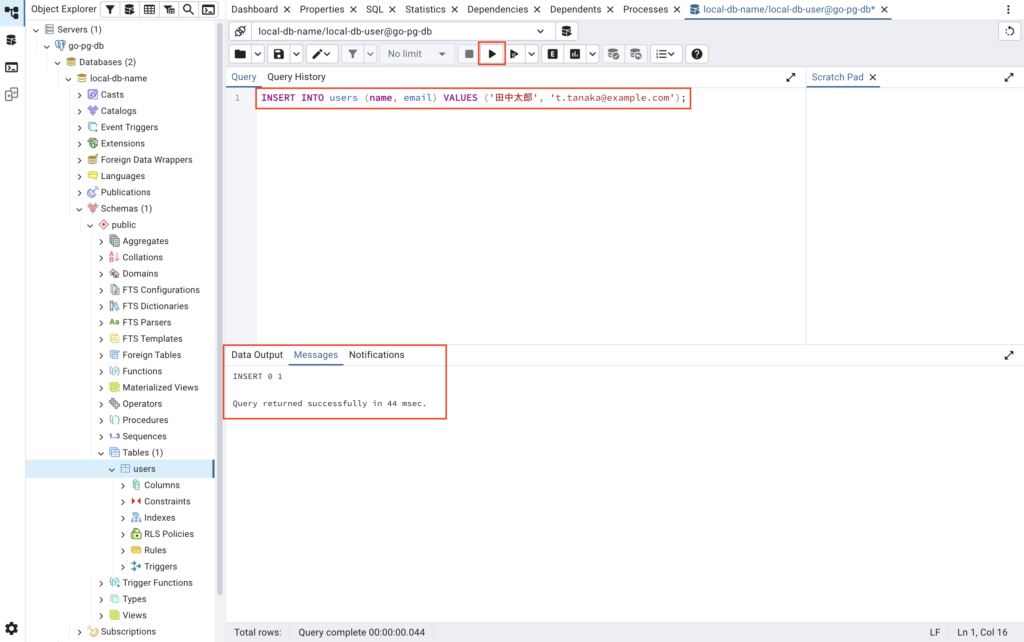
Task: Click the settings gear in left sidebar
Action: coord(11,628)
